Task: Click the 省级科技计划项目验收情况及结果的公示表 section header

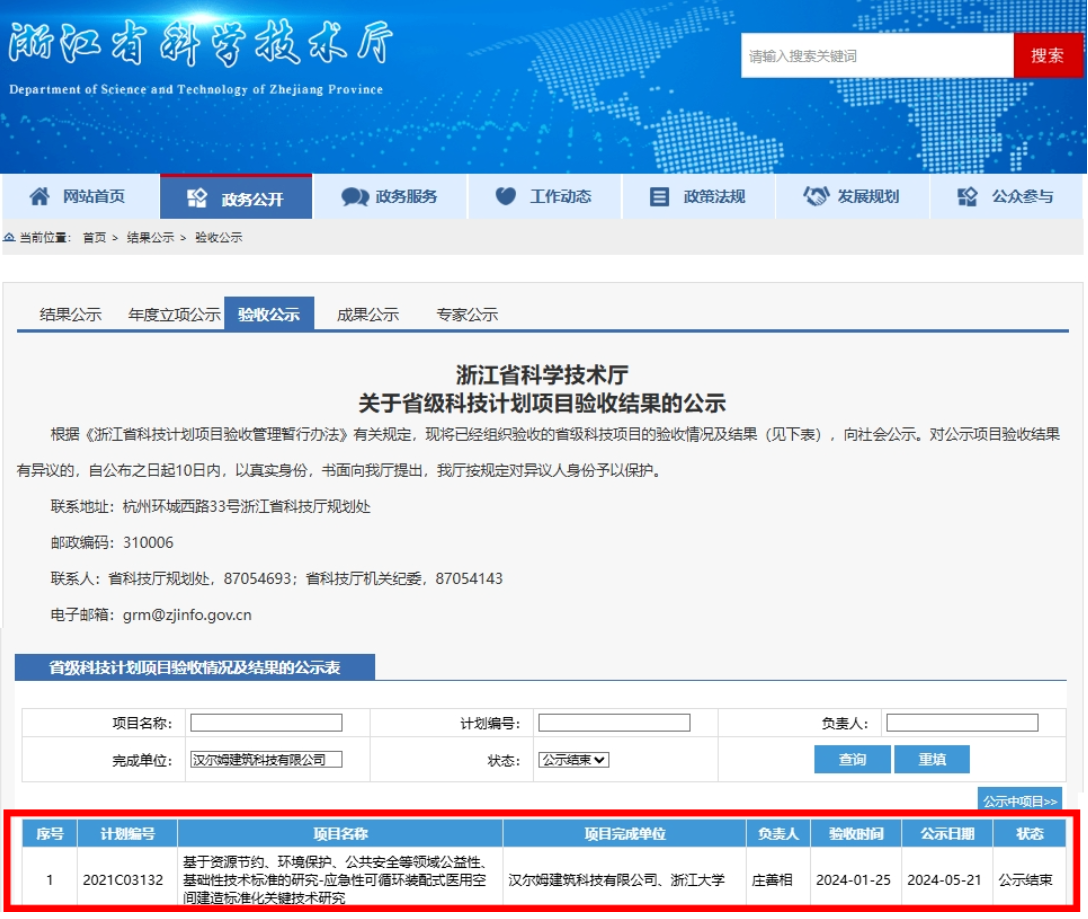Action: pyautogui.click(x=194, y=668)
